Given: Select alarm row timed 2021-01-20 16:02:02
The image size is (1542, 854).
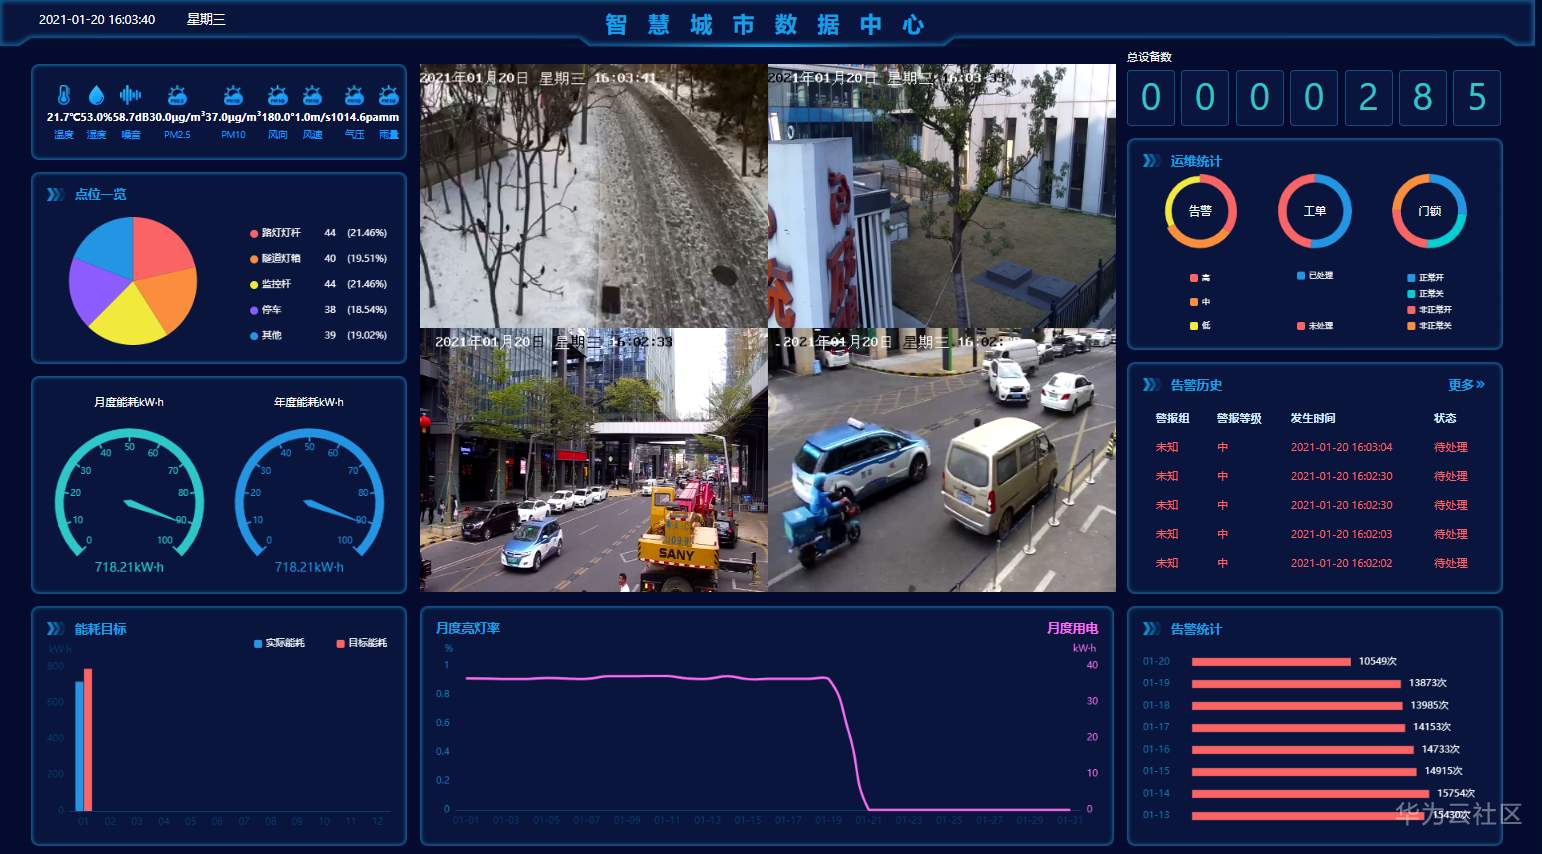Looking at the screenshot, I should (1312, 563).
